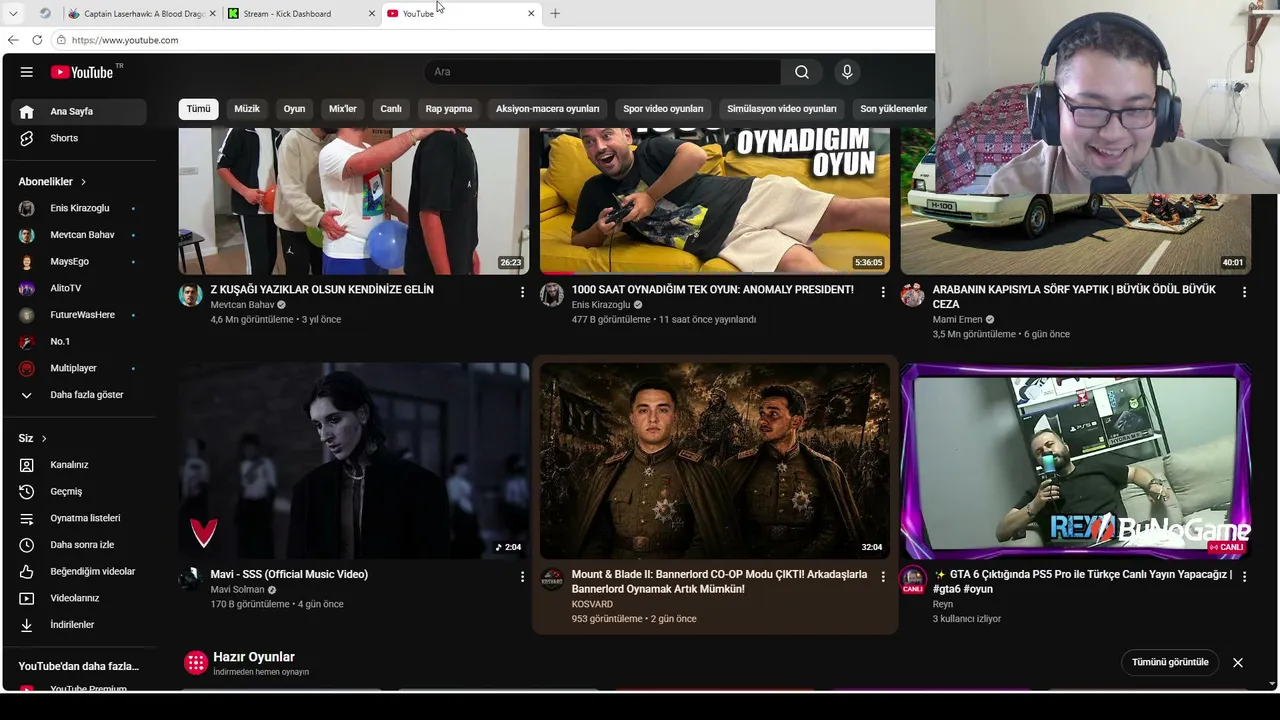Select the Spor video oyunları chip
1280x720 pixels.
point(663,109)
